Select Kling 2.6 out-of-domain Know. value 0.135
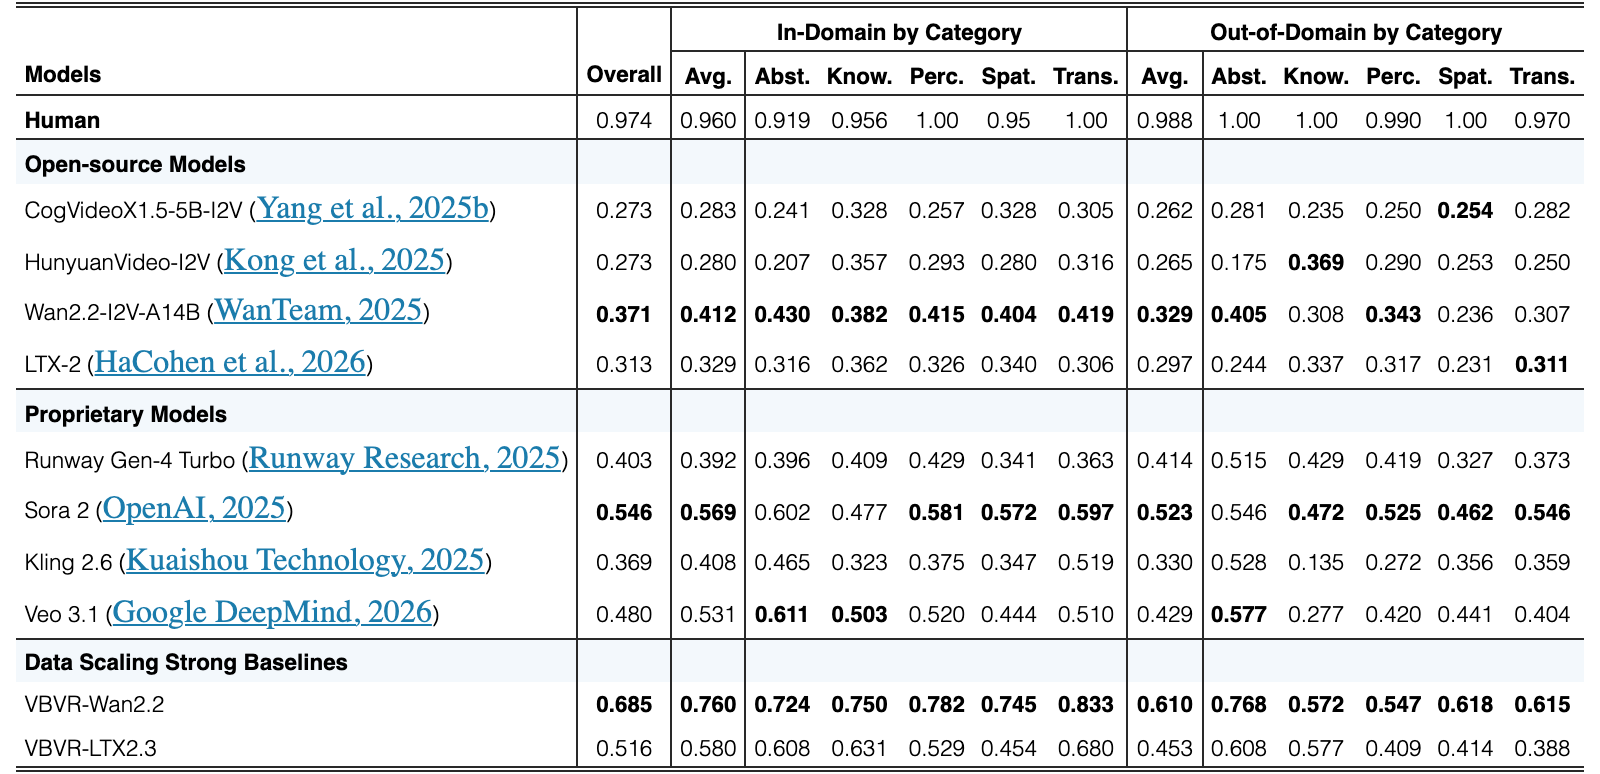Screen dimensions: 1600x774 point(1316,562)
